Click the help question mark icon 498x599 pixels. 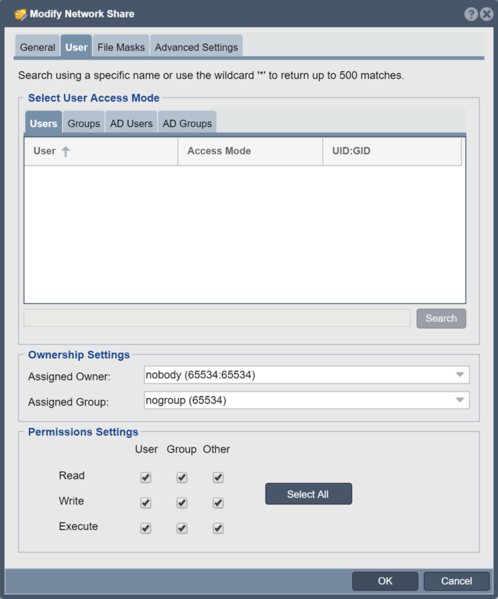pos(471,14)
